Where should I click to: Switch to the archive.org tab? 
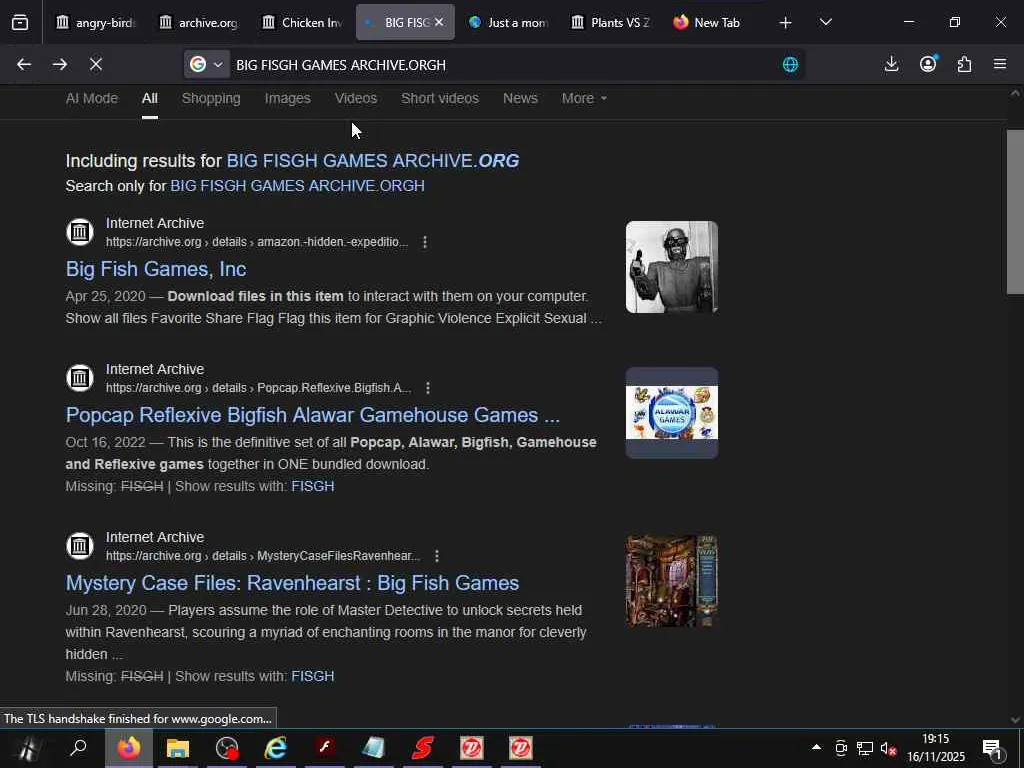pyautogui.click(x=198, y=23)
